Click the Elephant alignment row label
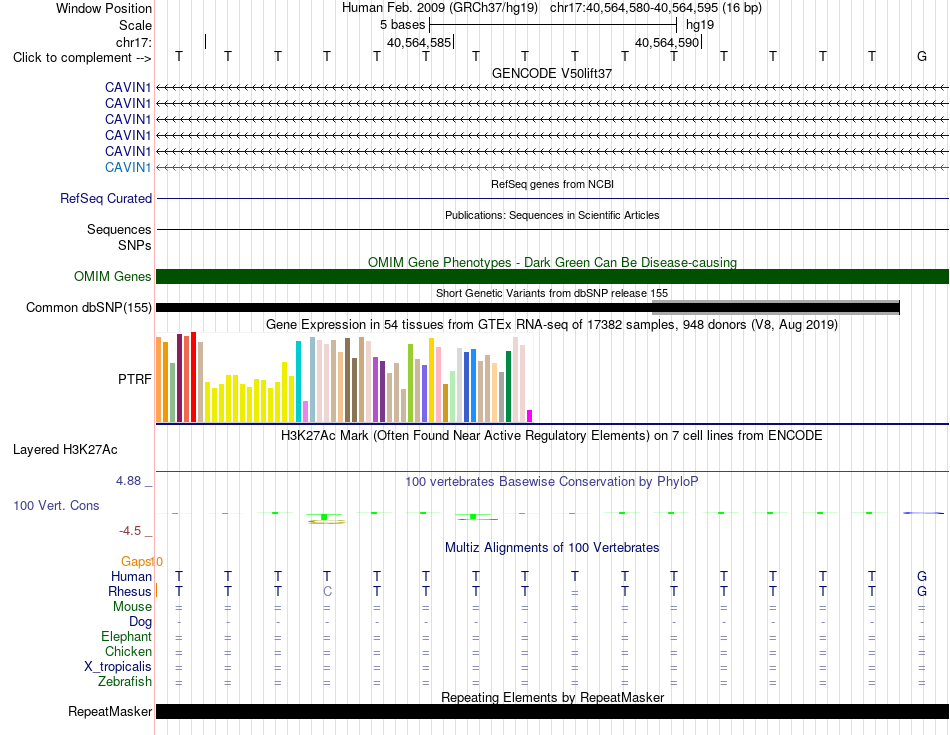The width and height of the screenshot is (950, 735). [126, 636]
